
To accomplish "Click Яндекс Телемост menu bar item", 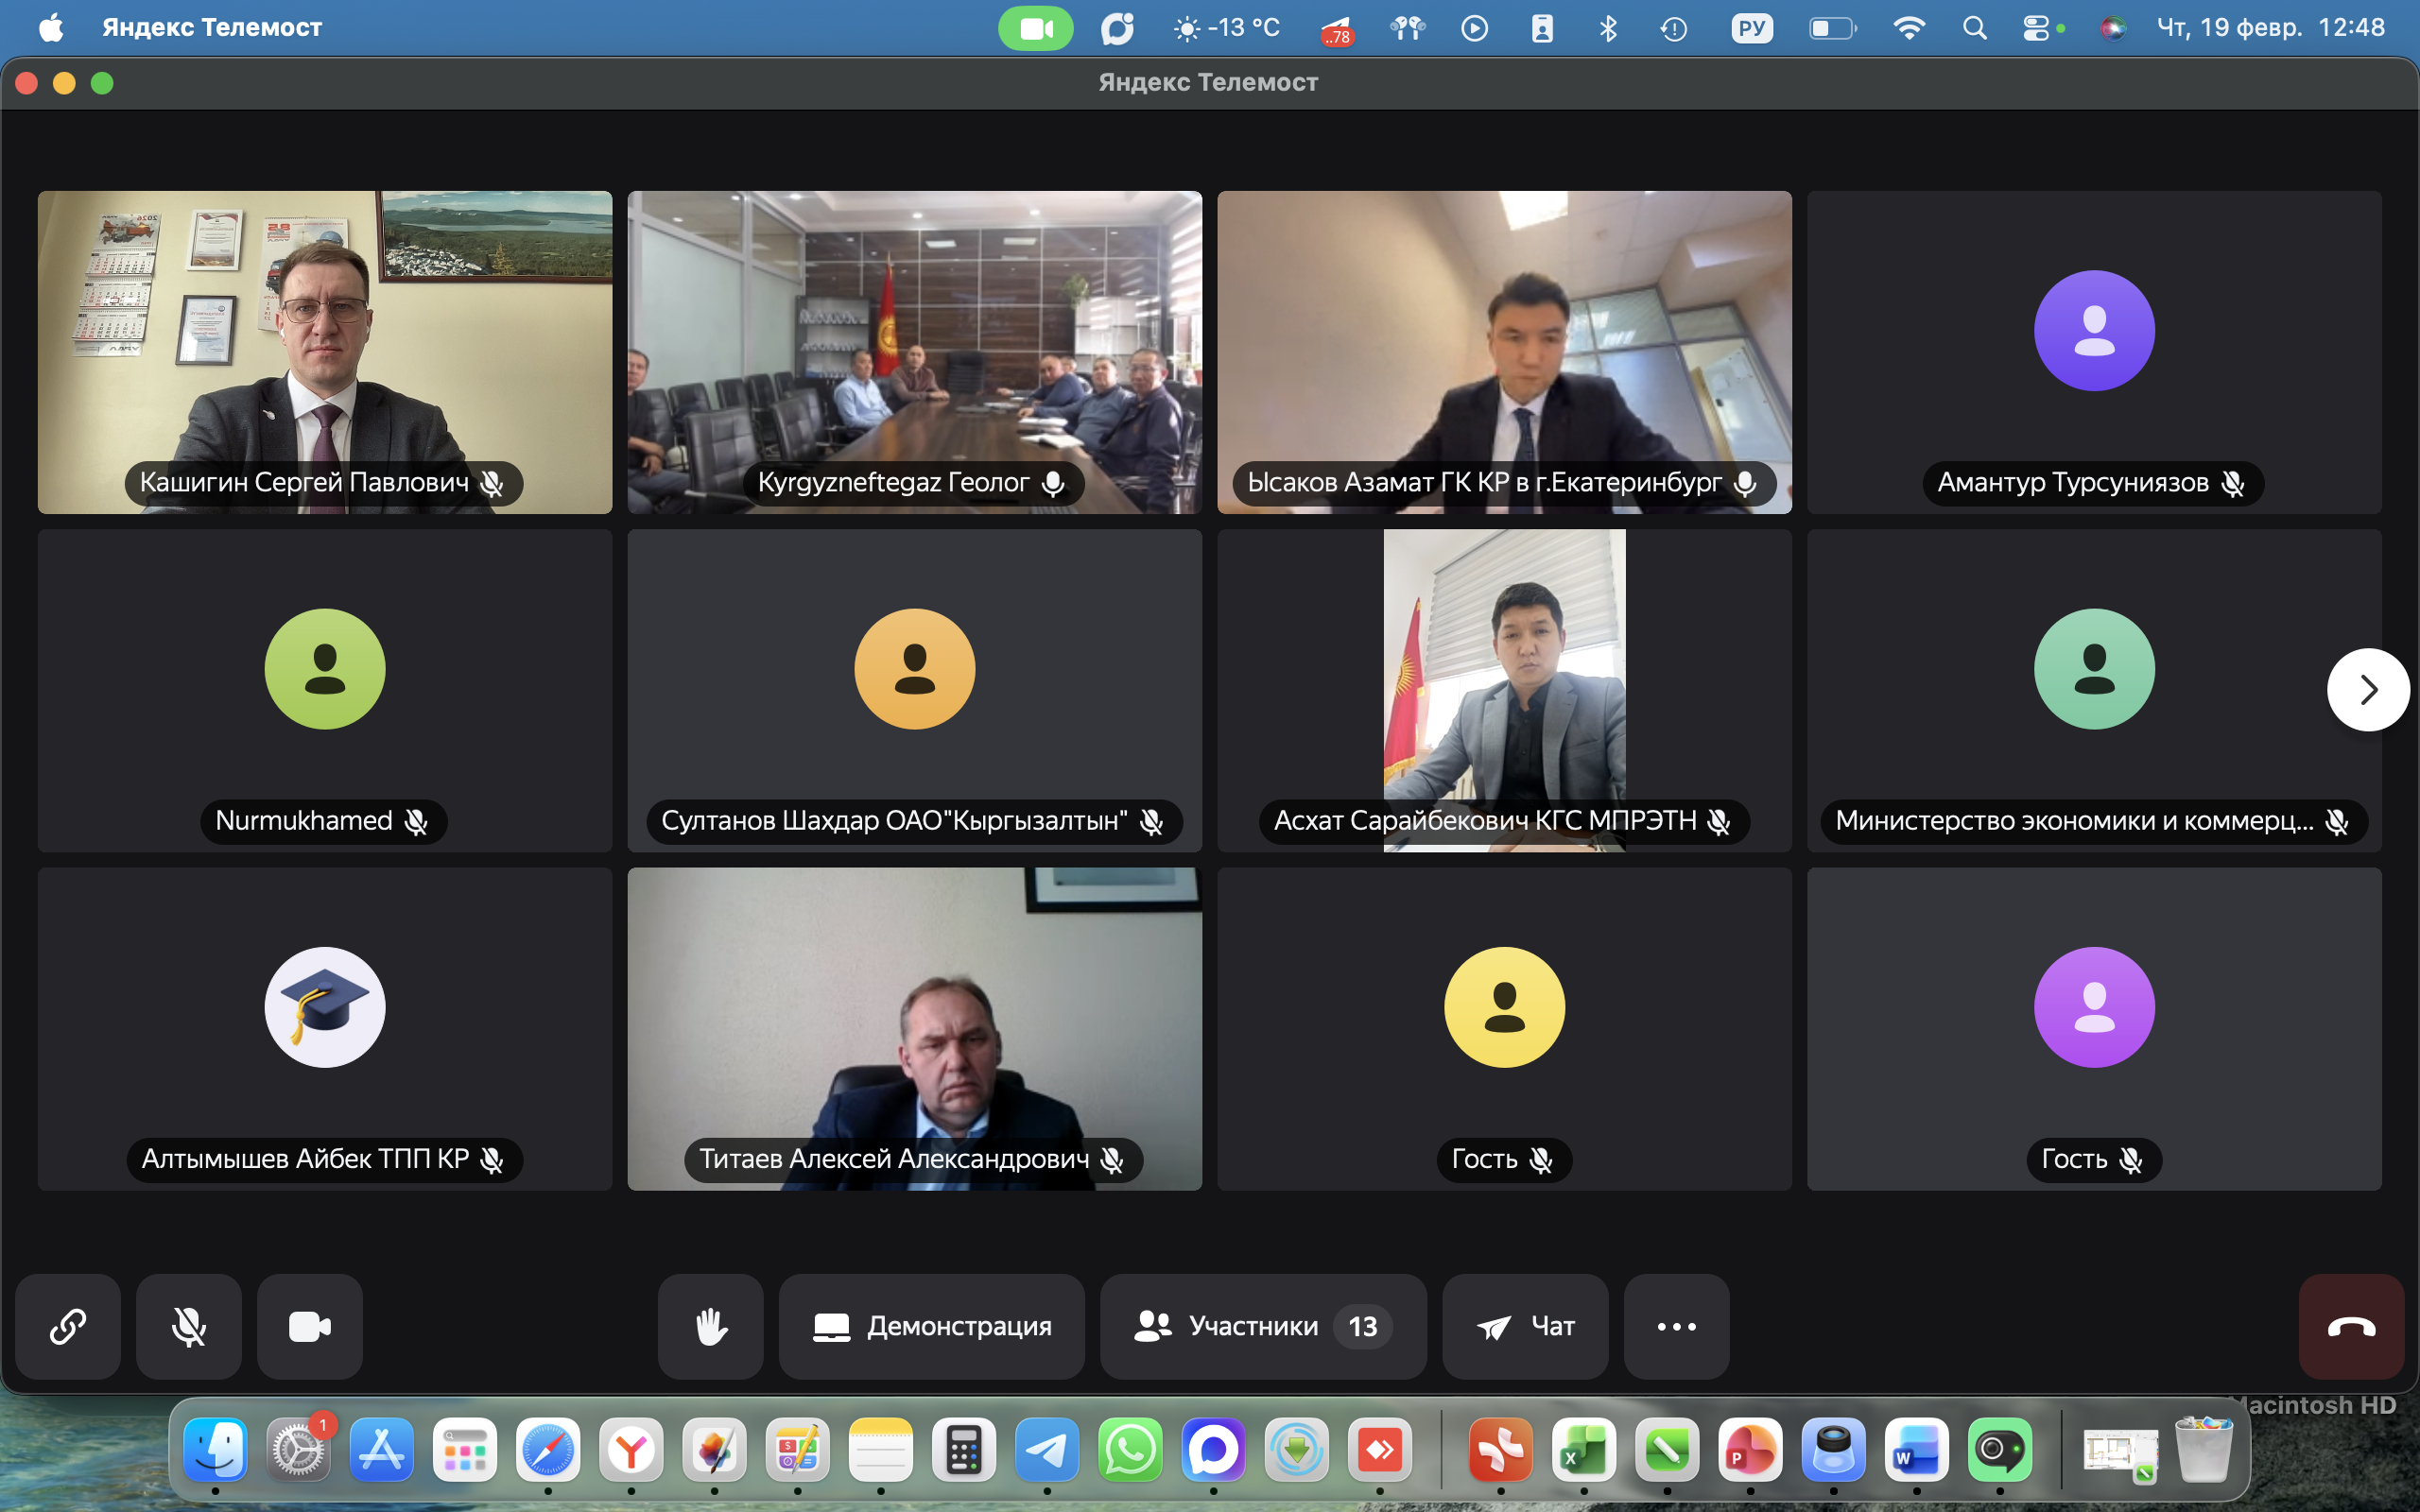I will coord(211,27).
